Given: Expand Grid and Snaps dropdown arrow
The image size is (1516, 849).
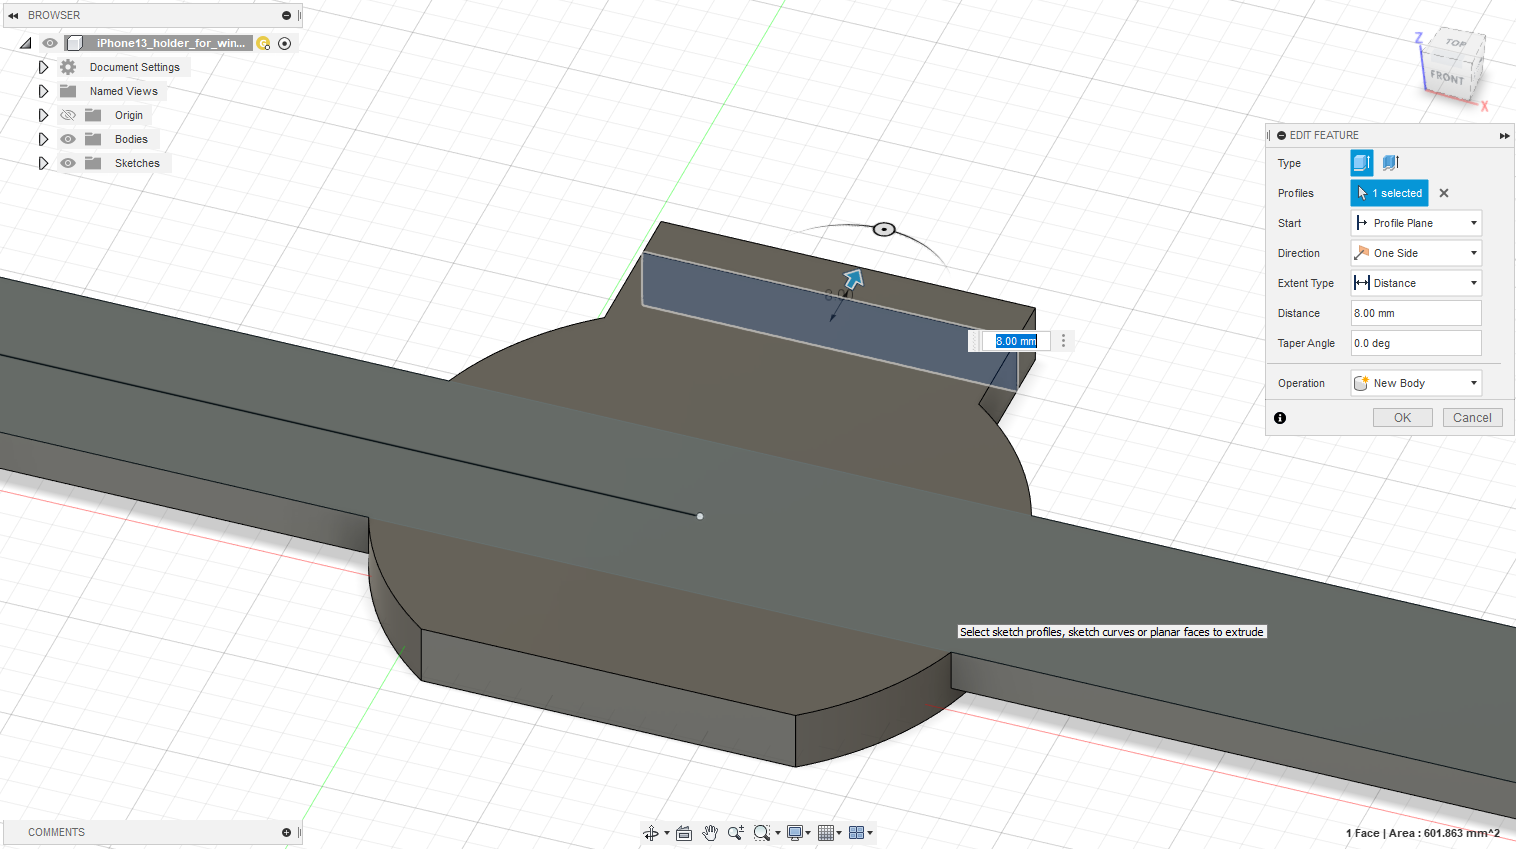Looking at the screenshot, I should (x=839, y=833).
